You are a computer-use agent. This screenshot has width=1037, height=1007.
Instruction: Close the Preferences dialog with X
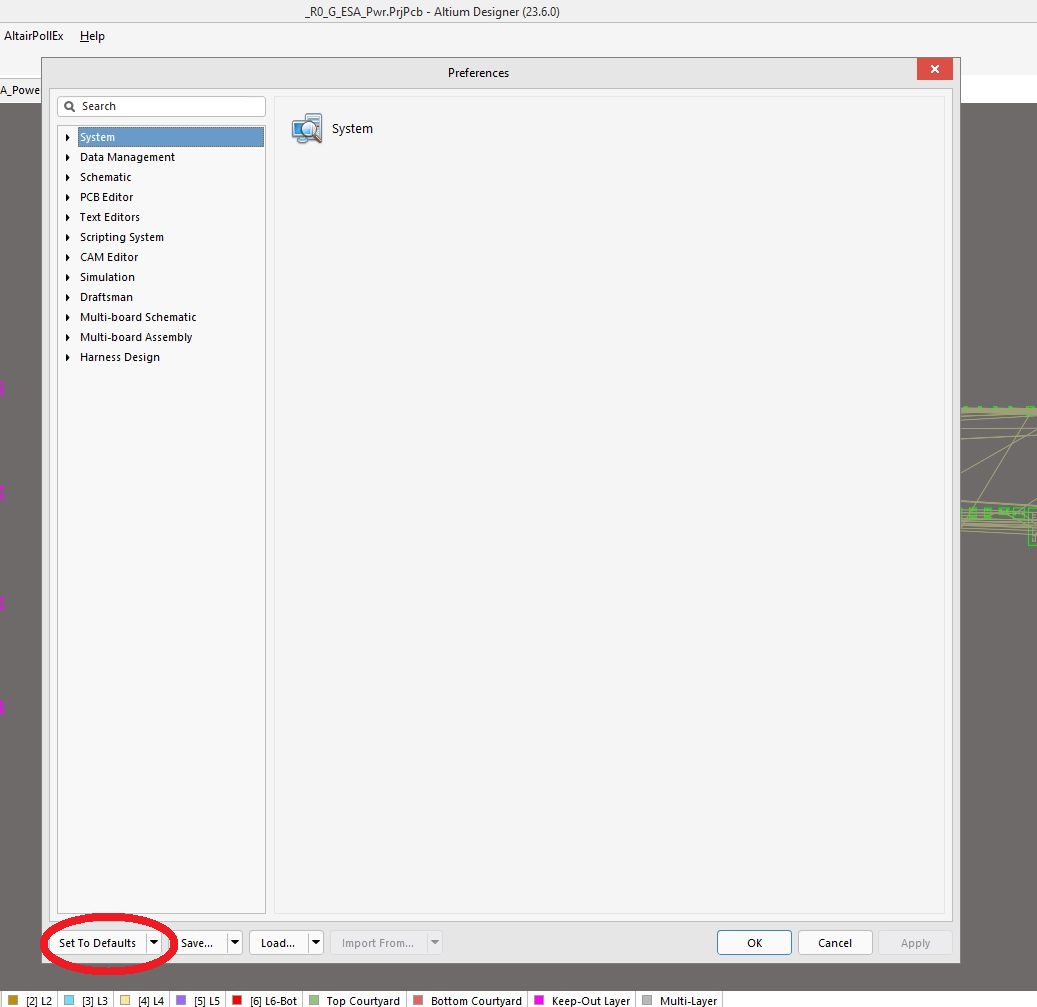click(934, 69)
